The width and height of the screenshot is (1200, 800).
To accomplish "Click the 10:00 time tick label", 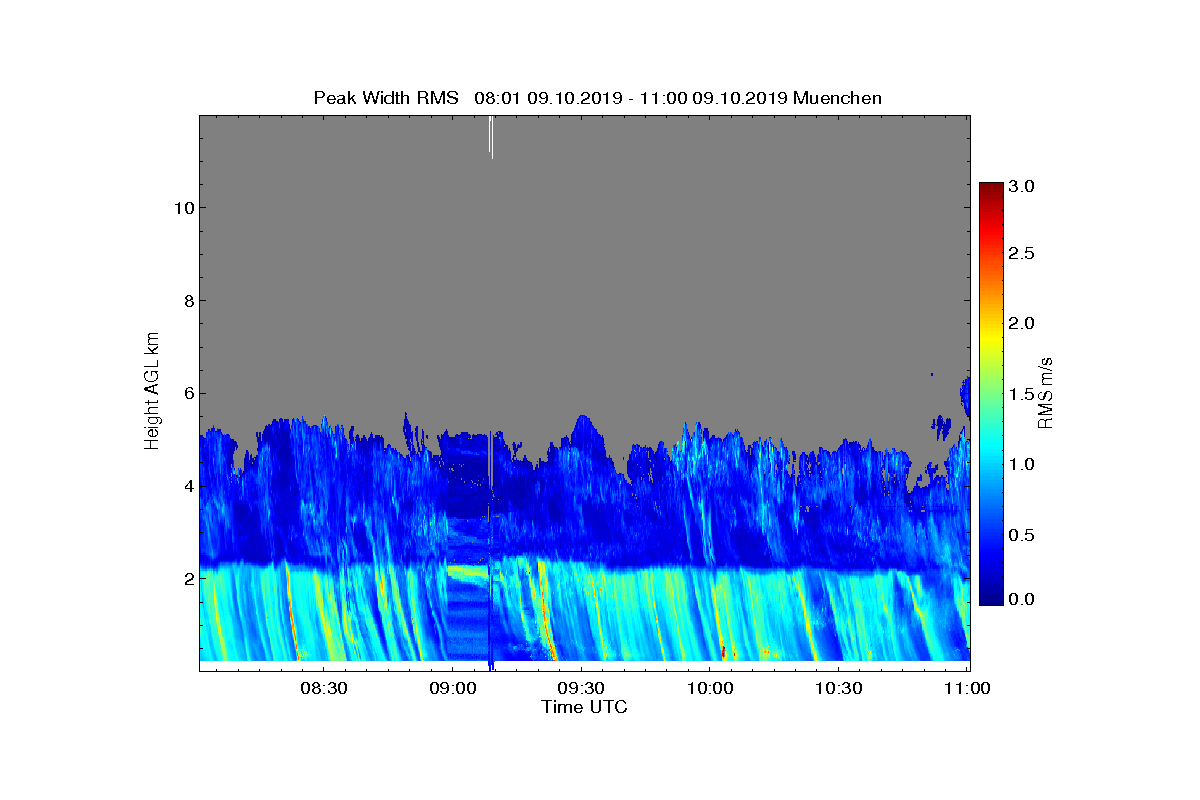I will point(710,689).
